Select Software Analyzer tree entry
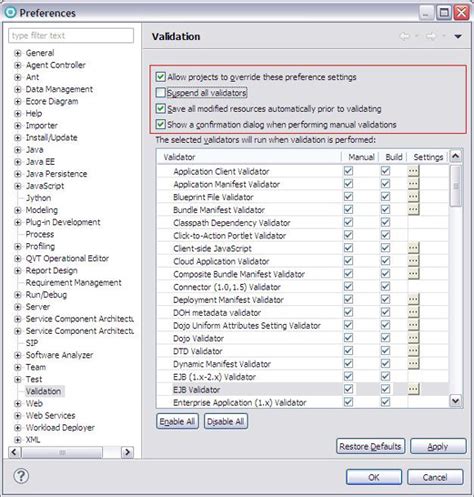Viewport: 474px width, 497px height. click(59, 355)
